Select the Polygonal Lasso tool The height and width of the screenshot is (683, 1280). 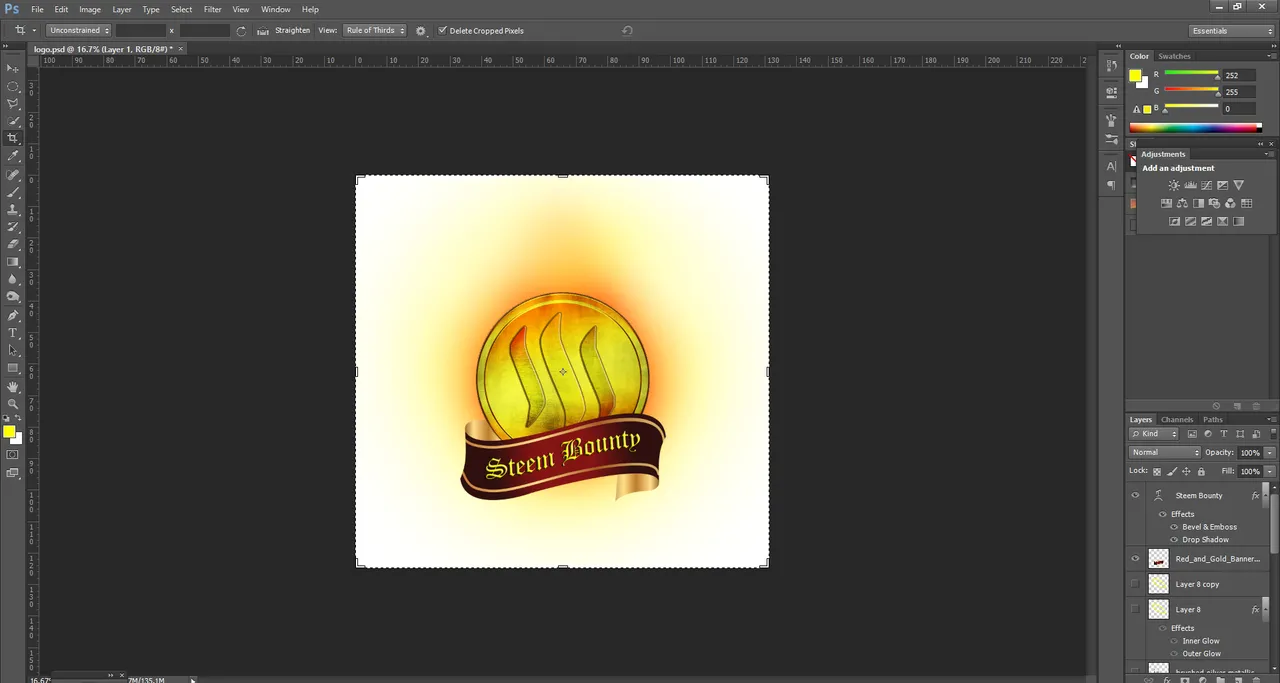click(13, 103)
